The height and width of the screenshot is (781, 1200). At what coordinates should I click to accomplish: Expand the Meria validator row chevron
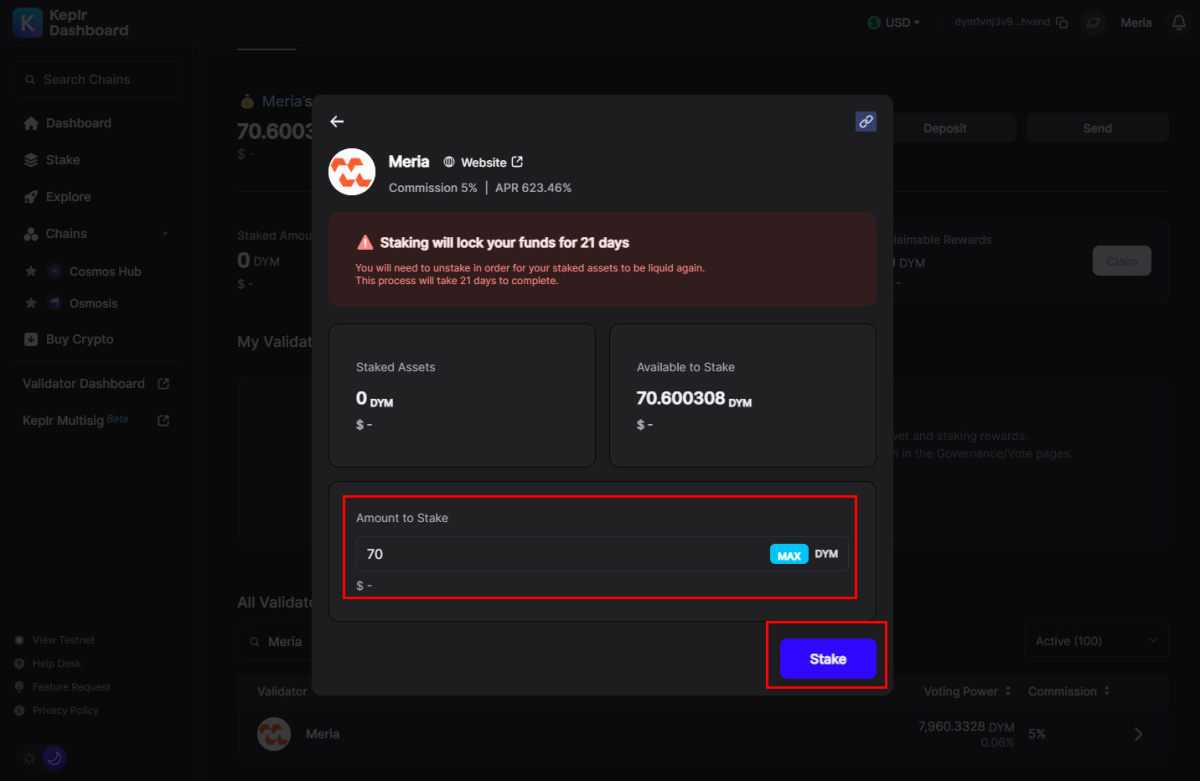[x=1139, y=734]
